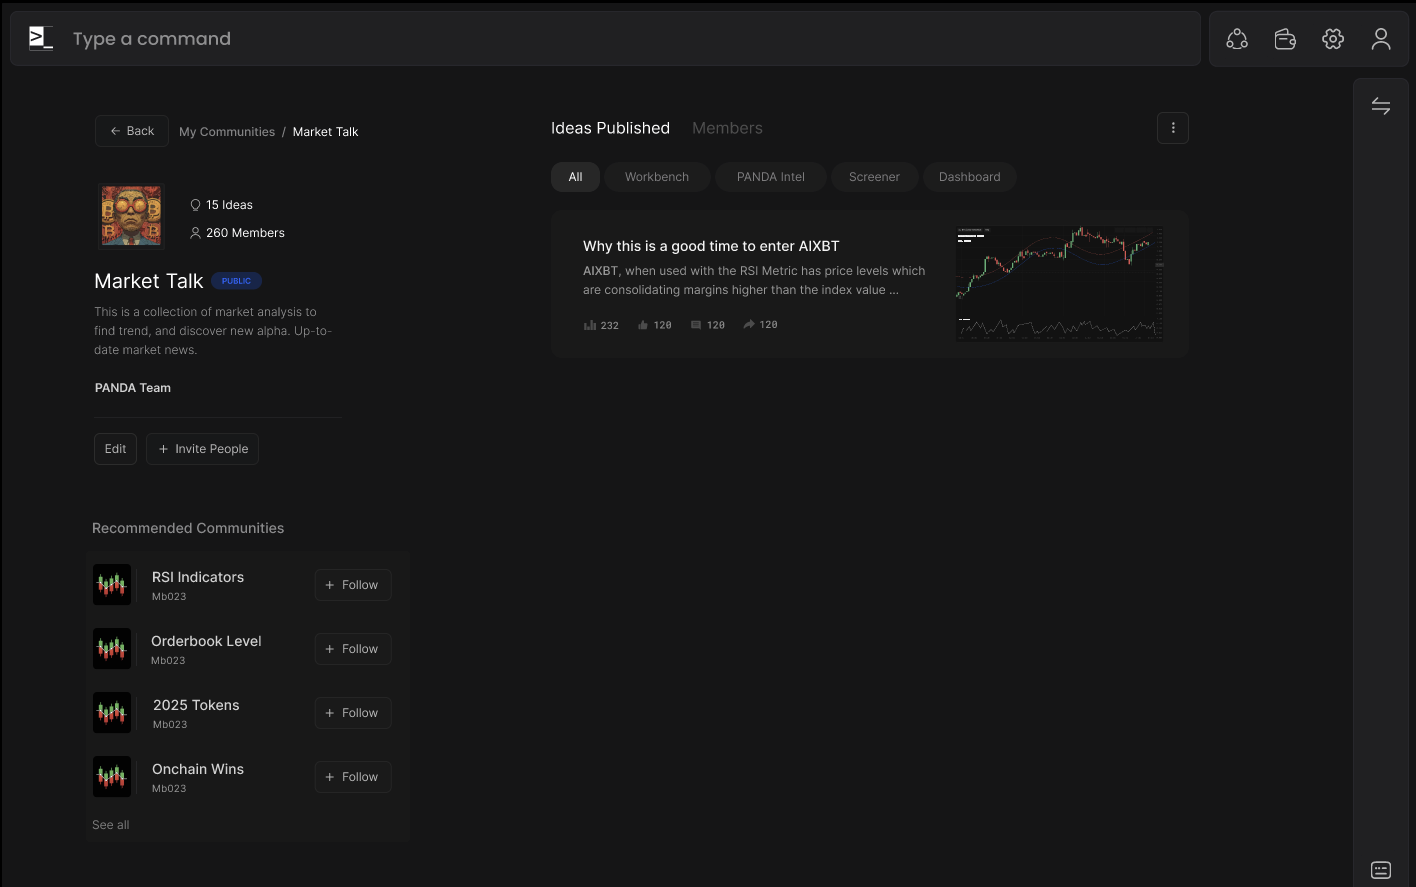Switch to the Ideas Published tab

pos(610,128)
